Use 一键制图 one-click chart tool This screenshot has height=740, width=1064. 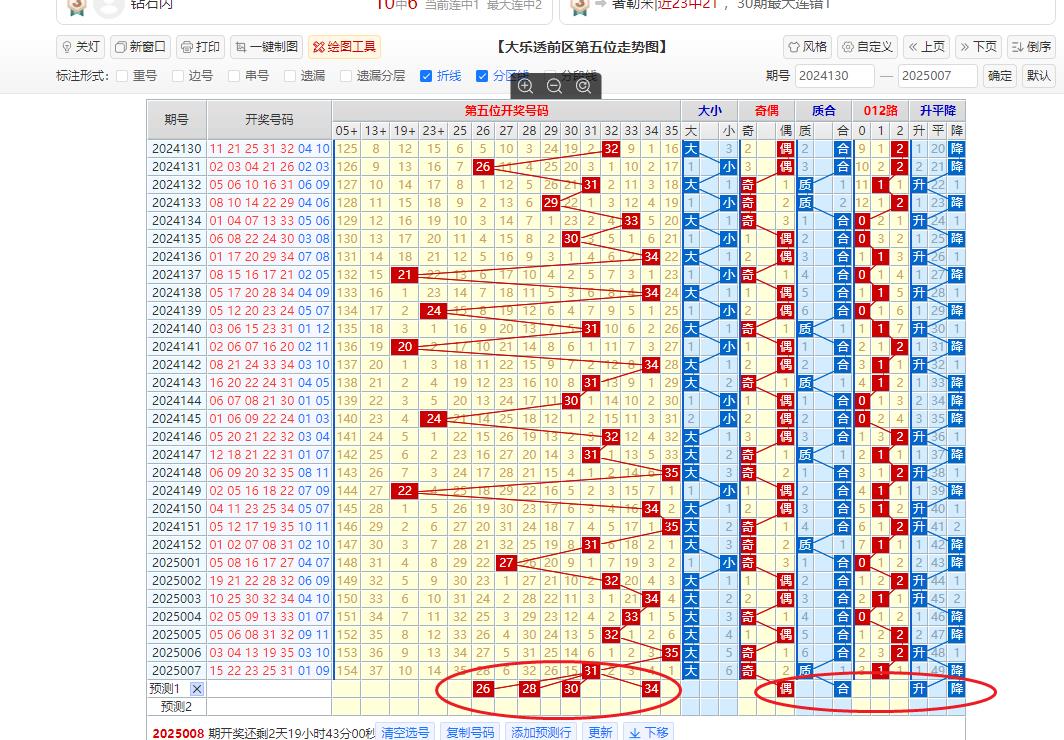pos(266,47)
